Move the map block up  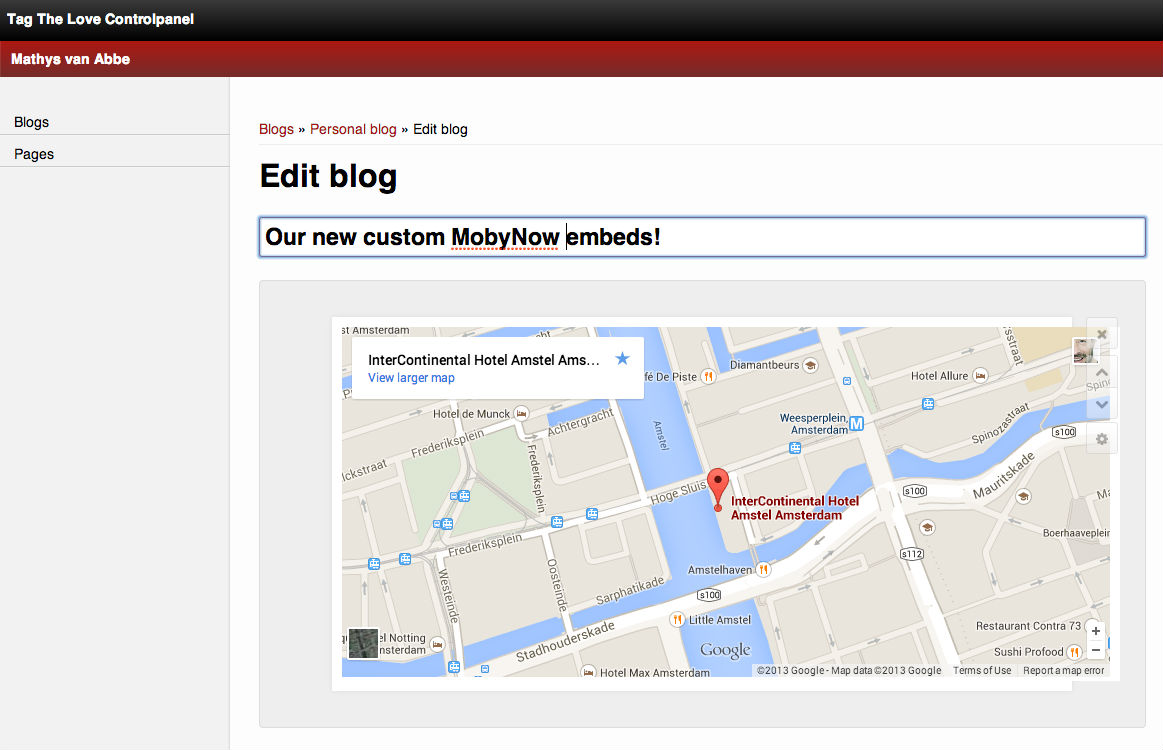1101,372
